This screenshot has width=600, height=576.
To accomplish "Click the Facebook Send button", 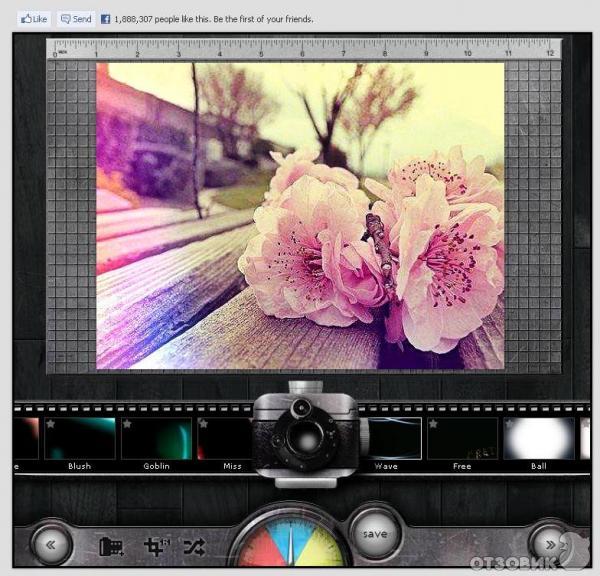I will (76, 19).
